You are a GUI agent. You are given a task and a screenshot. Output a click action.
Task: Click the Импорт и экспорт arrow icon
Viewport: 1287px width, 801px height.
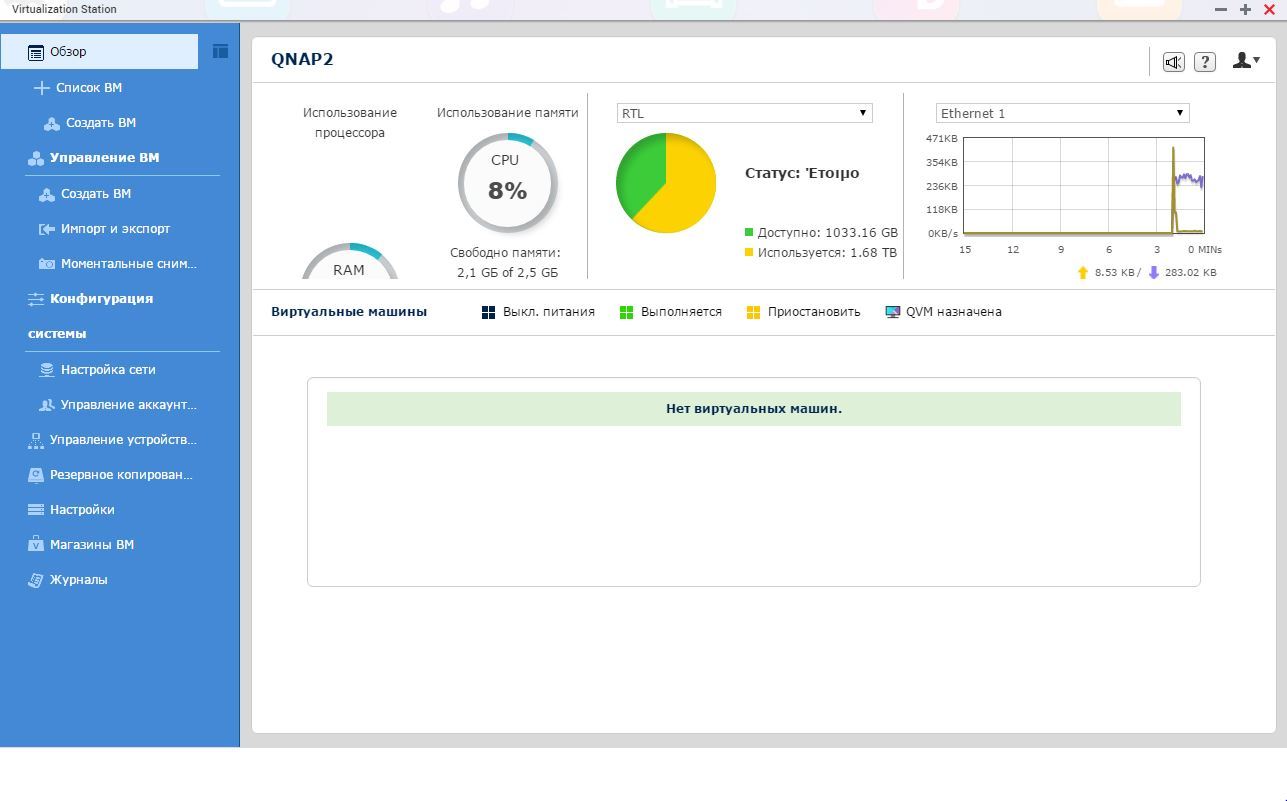point(47,229)
